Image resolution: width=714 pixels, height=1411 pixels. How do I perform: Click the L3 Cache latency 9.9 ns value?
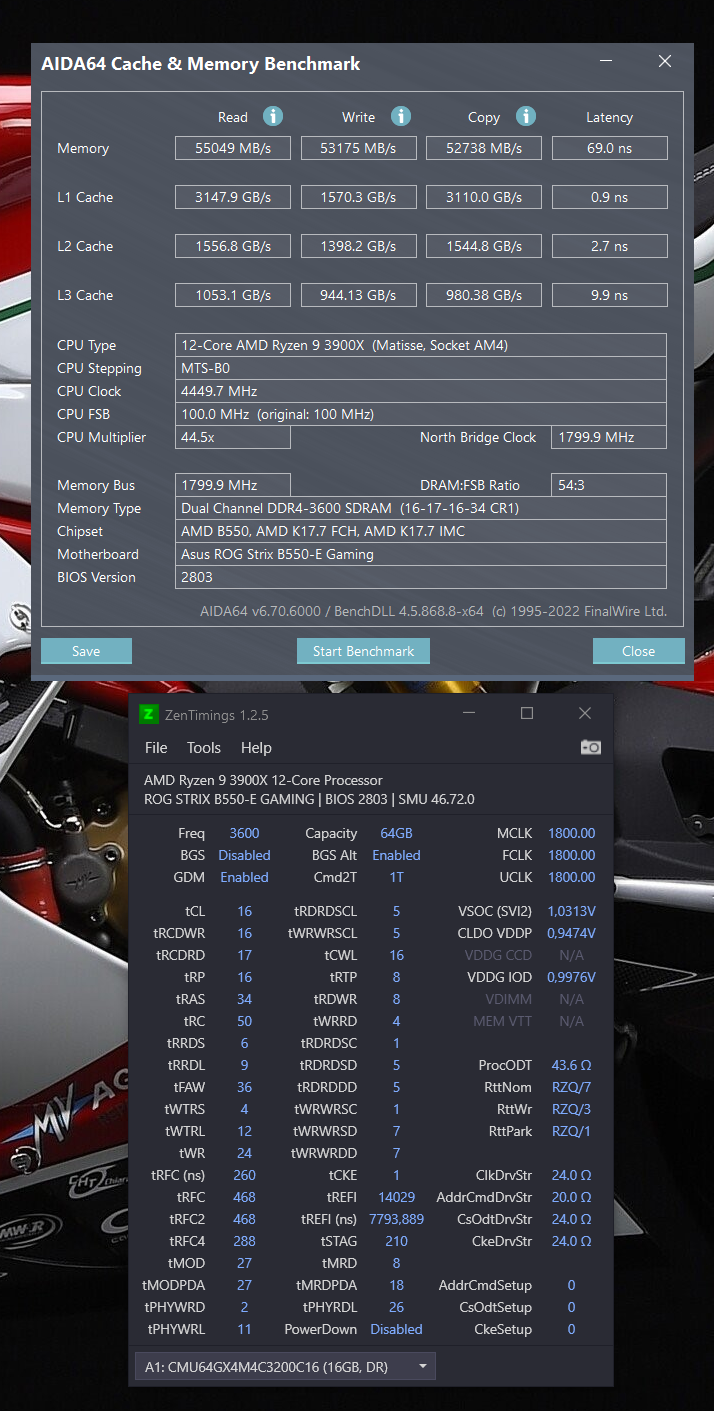tap(609, 295)
